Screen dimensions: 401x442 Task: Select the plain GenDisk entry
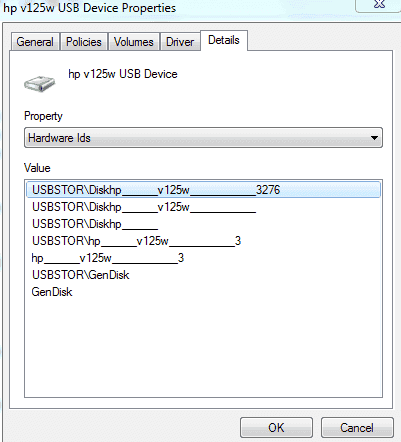point(203,292)
